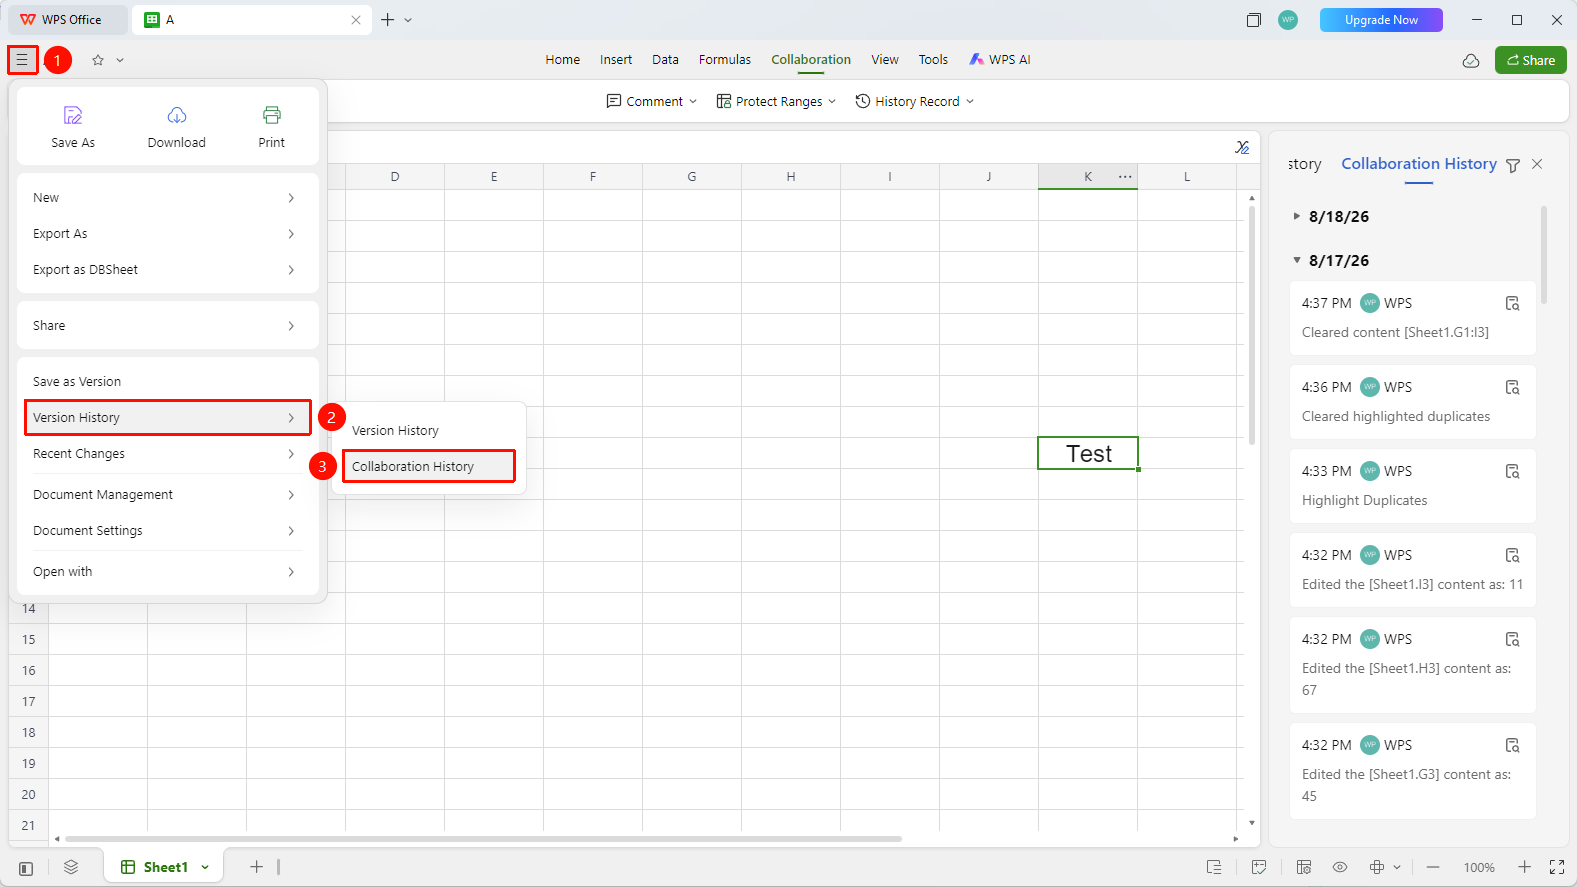
Task: Switch to the Insert tab
Action: pyautogui.click(x=616, y=60)
